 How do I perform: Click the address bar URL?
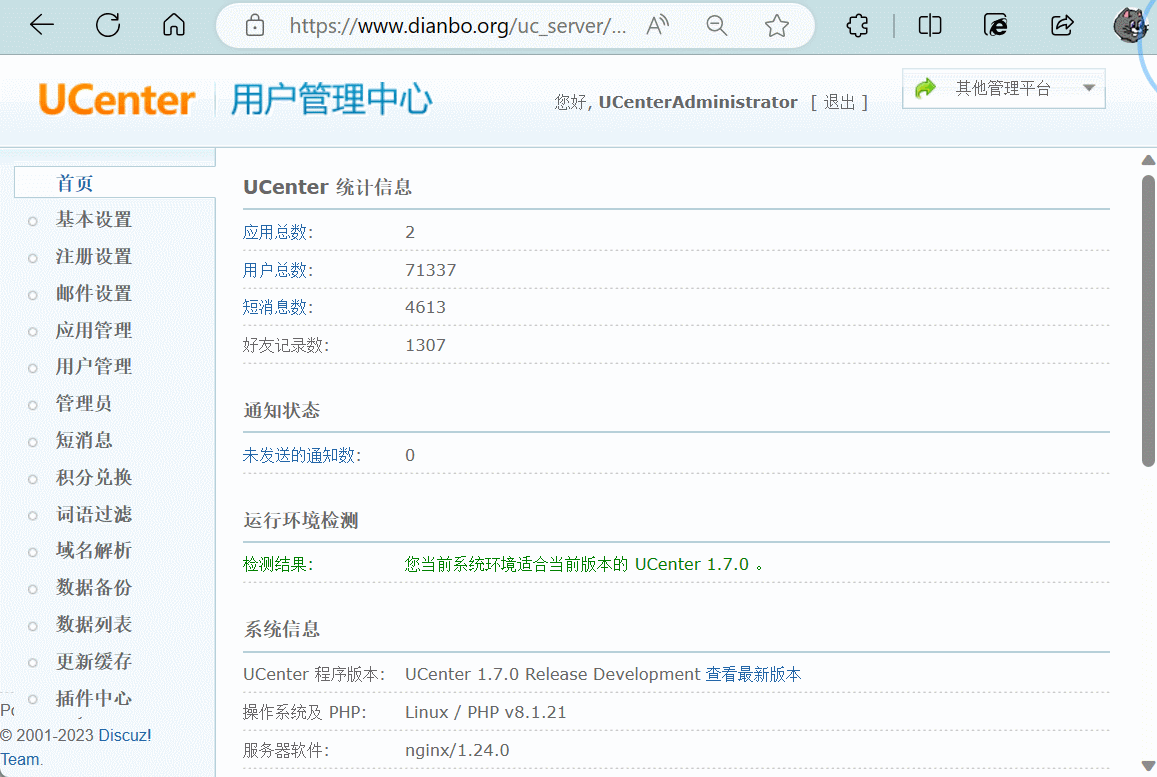click(457, 27)
